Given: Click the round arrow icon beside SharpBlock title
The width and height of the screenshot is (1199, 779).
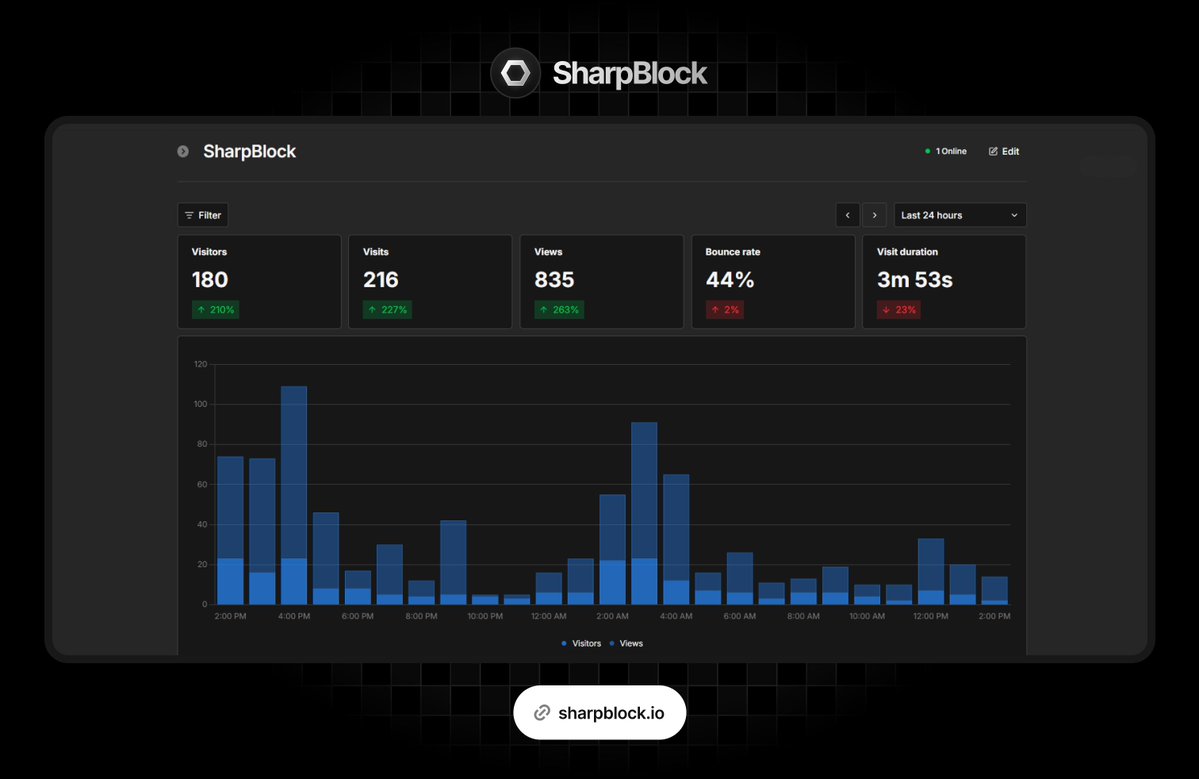Looking at the screenshot, I should 183,151.
